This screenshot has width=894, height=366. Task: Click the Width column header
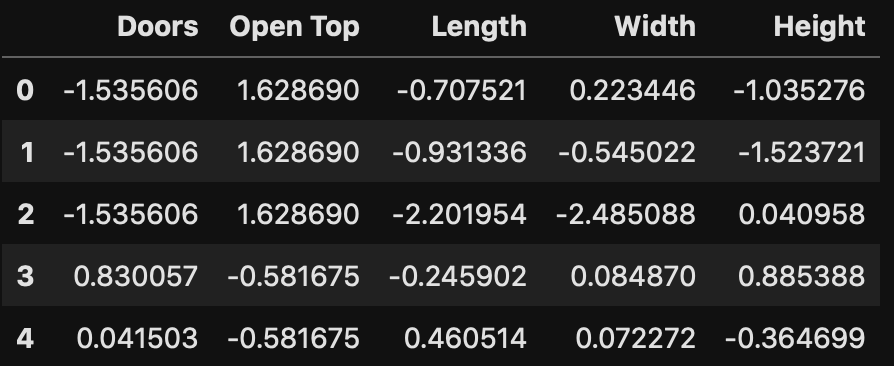tap(655, 26)
